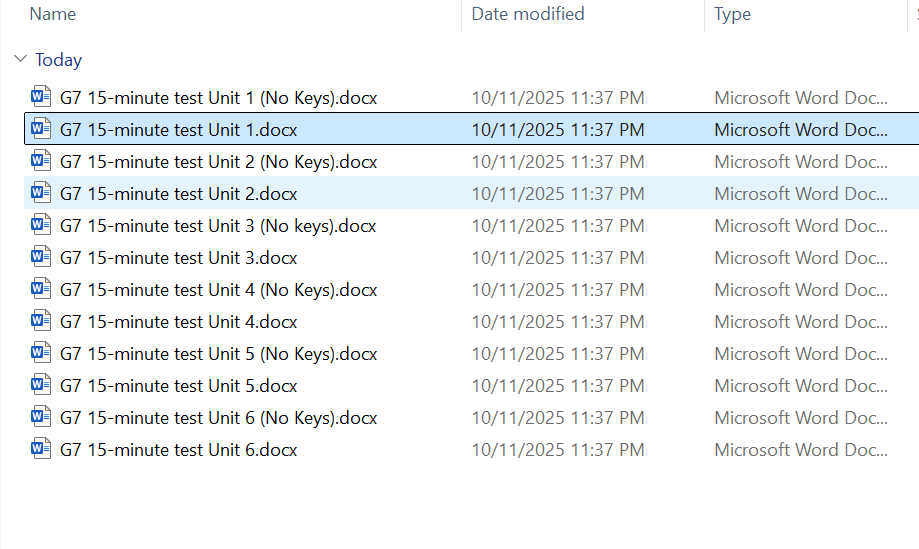Viewport: 919px width, 549px height.
Task: Click Word icon of Unit 5 (No Keys) file
Action: [41, 354]
